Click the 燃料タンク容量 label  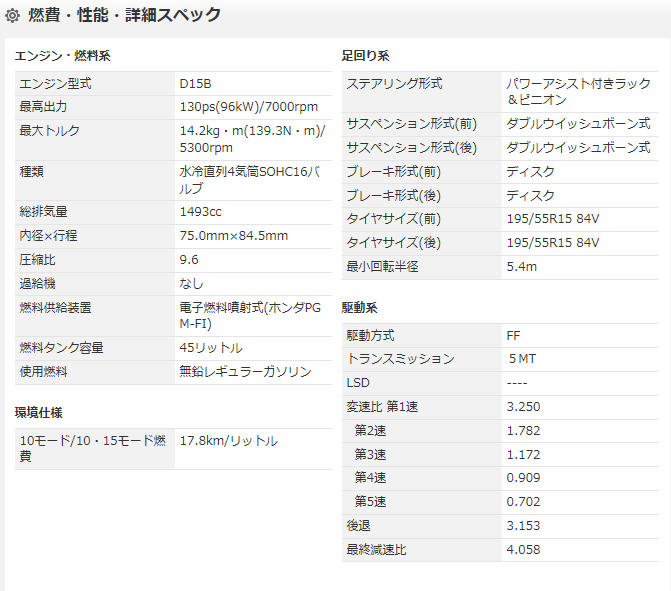tap(61, 347)
